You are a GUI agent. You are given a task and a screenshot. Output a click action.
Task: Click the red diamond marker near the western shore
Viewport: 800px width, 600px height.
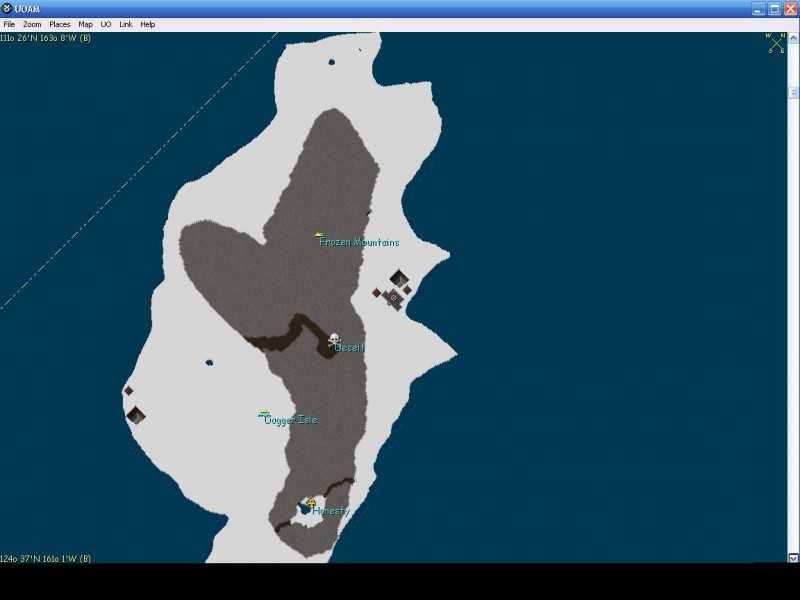(x=128, y=391)
